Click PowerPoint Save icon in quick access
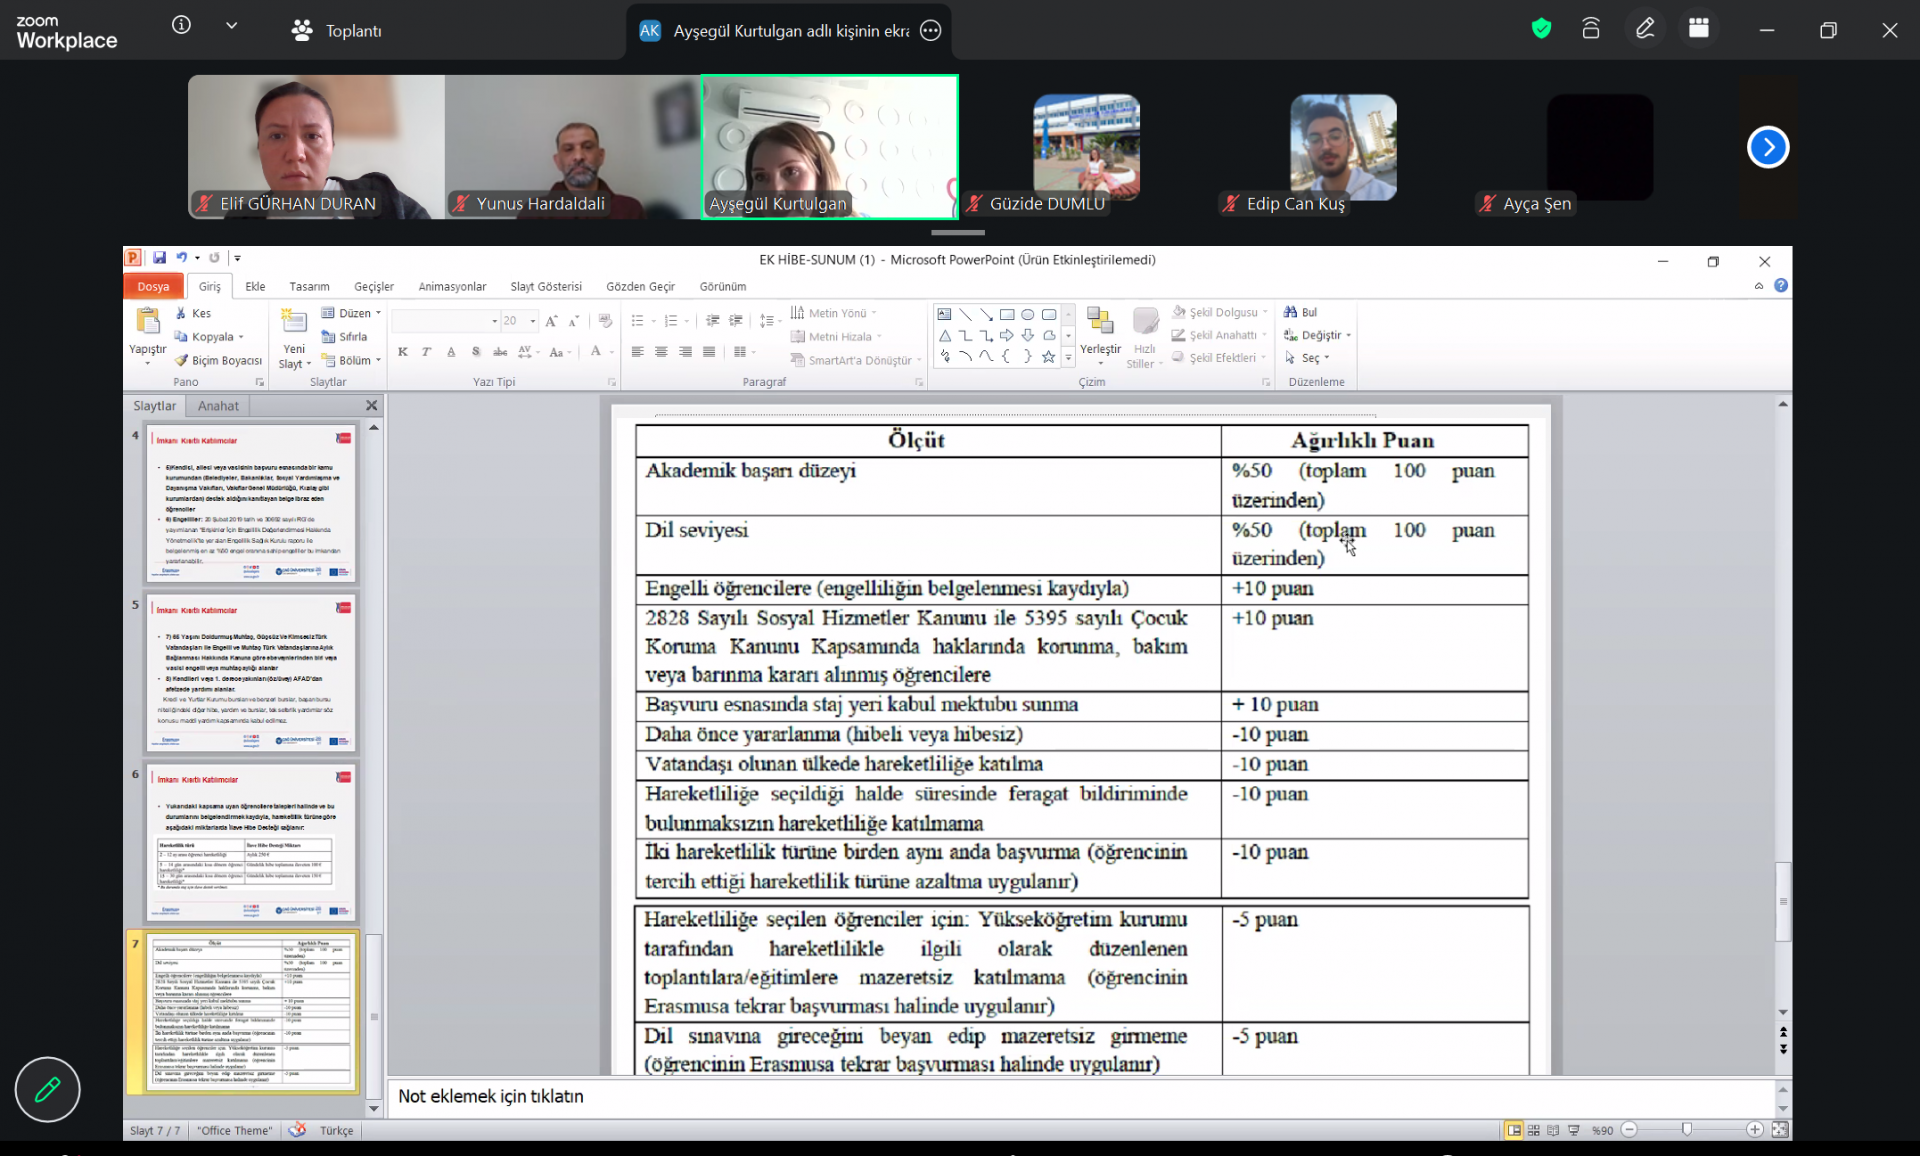The image size is (1920, 1156). pos(159,258)
